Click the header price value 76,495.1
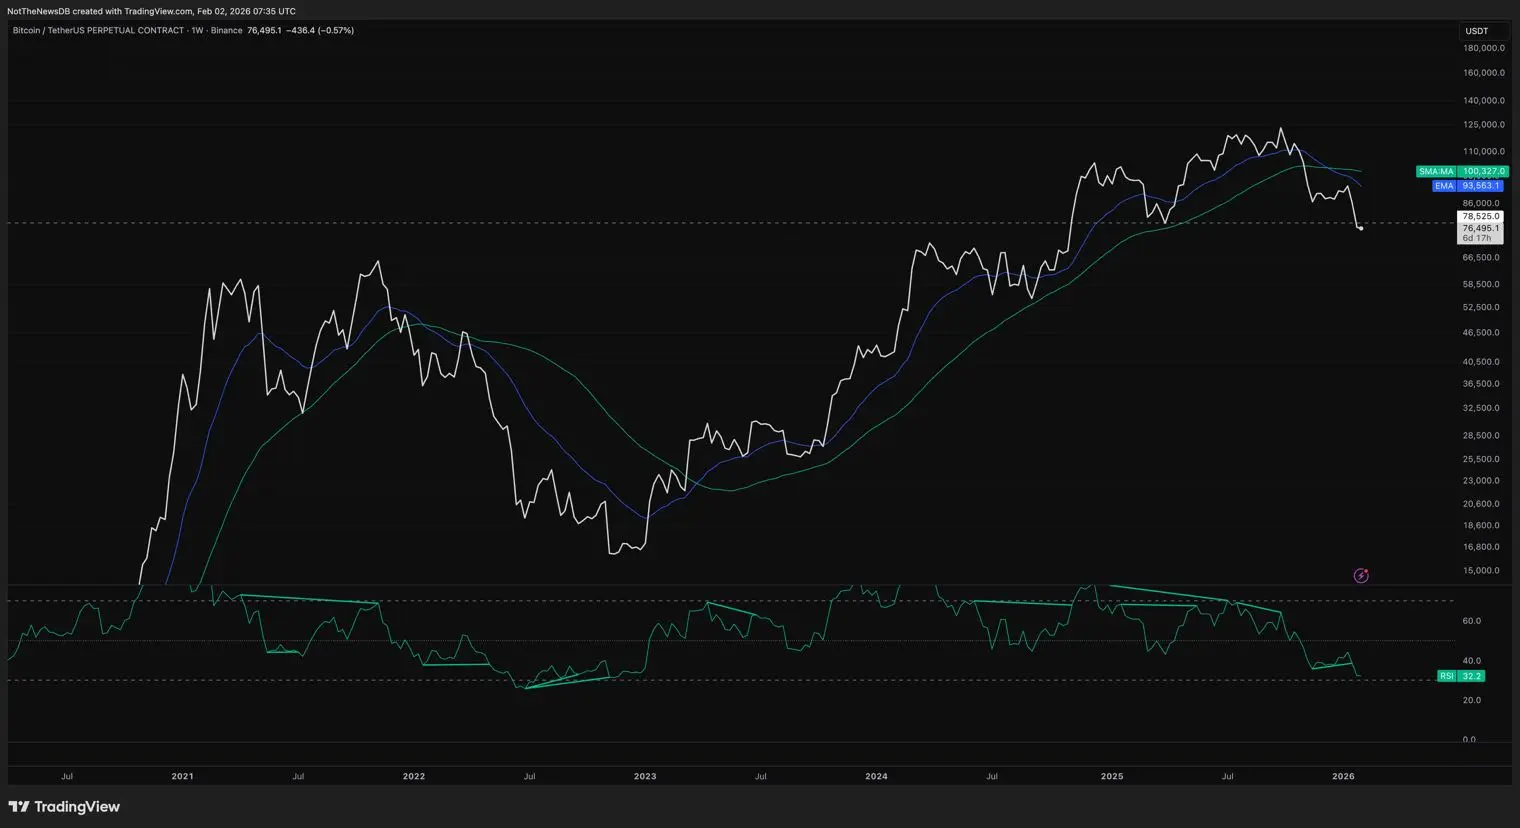Screen dimensions: 1520x828 (264, 30)
